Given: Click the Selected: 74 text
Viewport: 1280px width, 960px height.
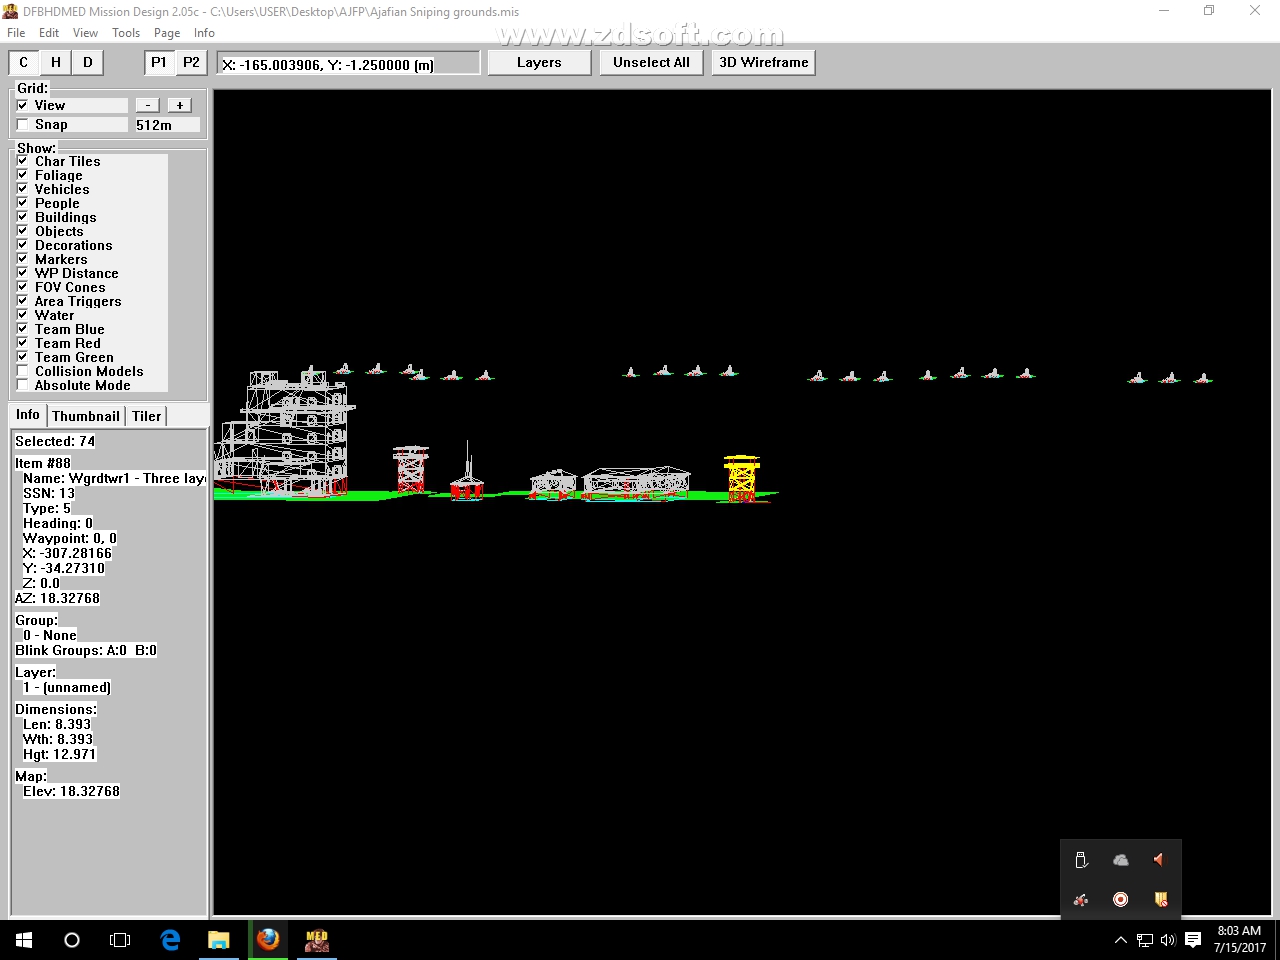Looking at the screenshot, I should [55, 441].
